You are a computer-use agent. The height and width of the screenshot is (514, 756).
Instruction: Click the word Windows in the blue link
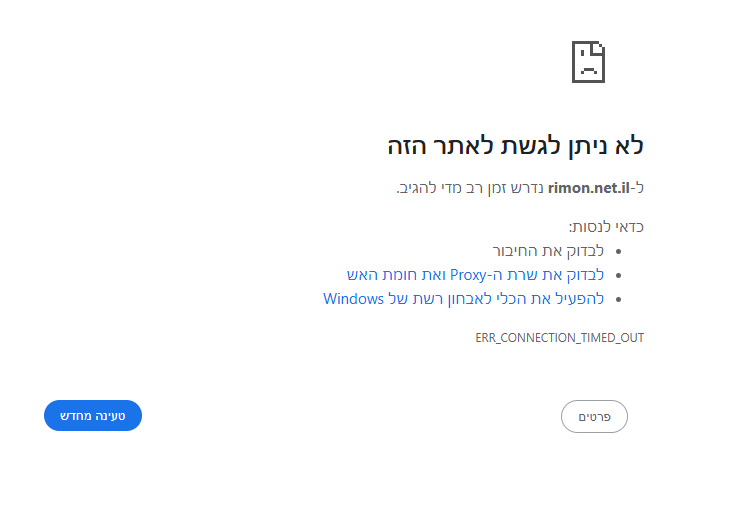[353, 299]
